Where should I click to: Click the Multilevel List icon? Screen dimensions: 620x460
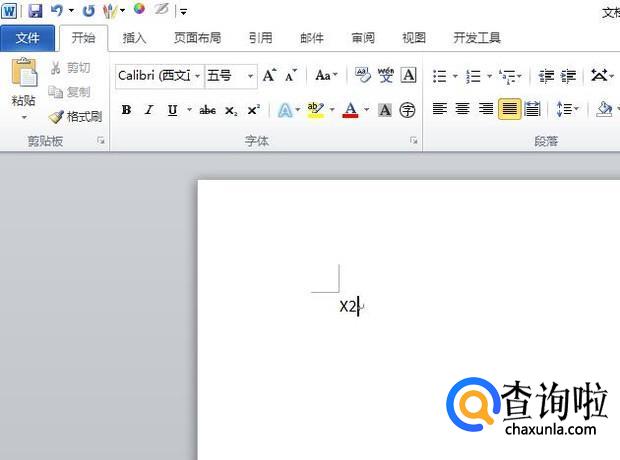(507, 76)
